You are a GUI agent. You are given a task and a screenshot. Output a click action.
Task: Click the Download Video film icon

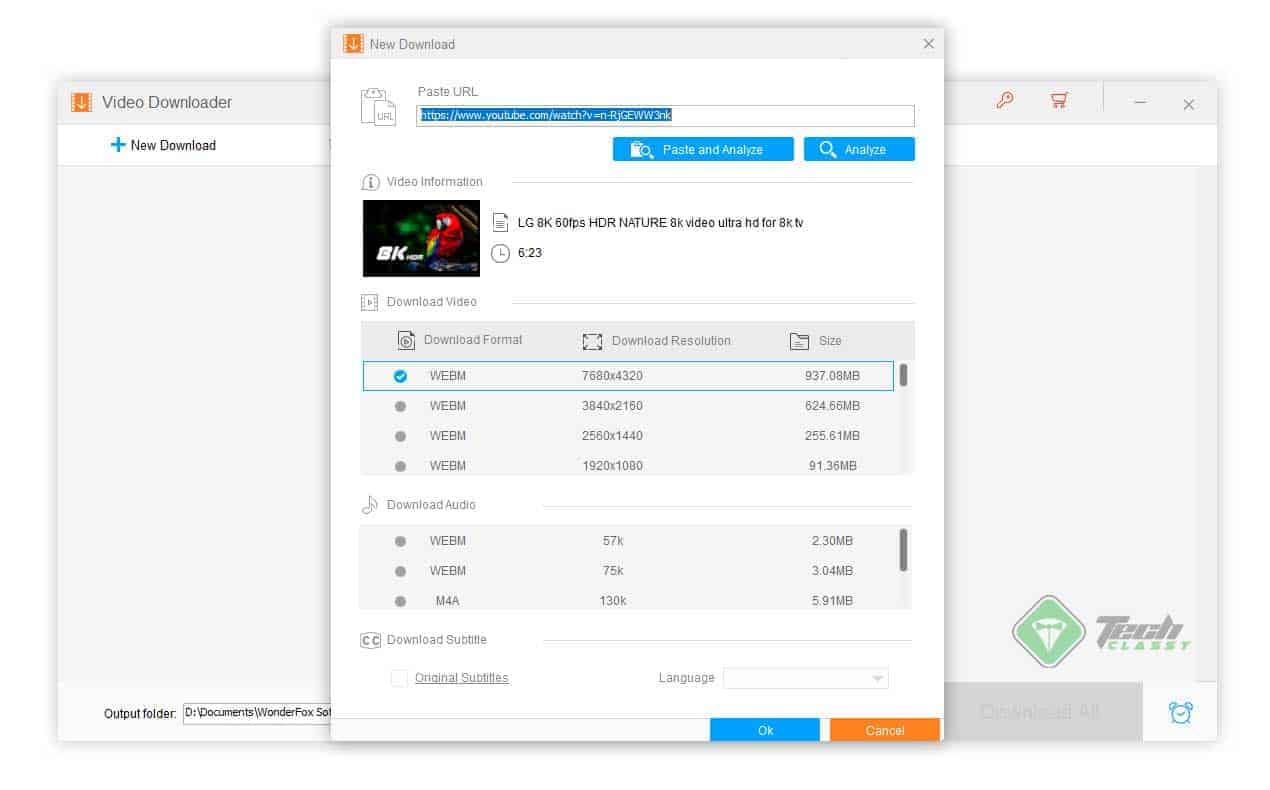point(369,301)
